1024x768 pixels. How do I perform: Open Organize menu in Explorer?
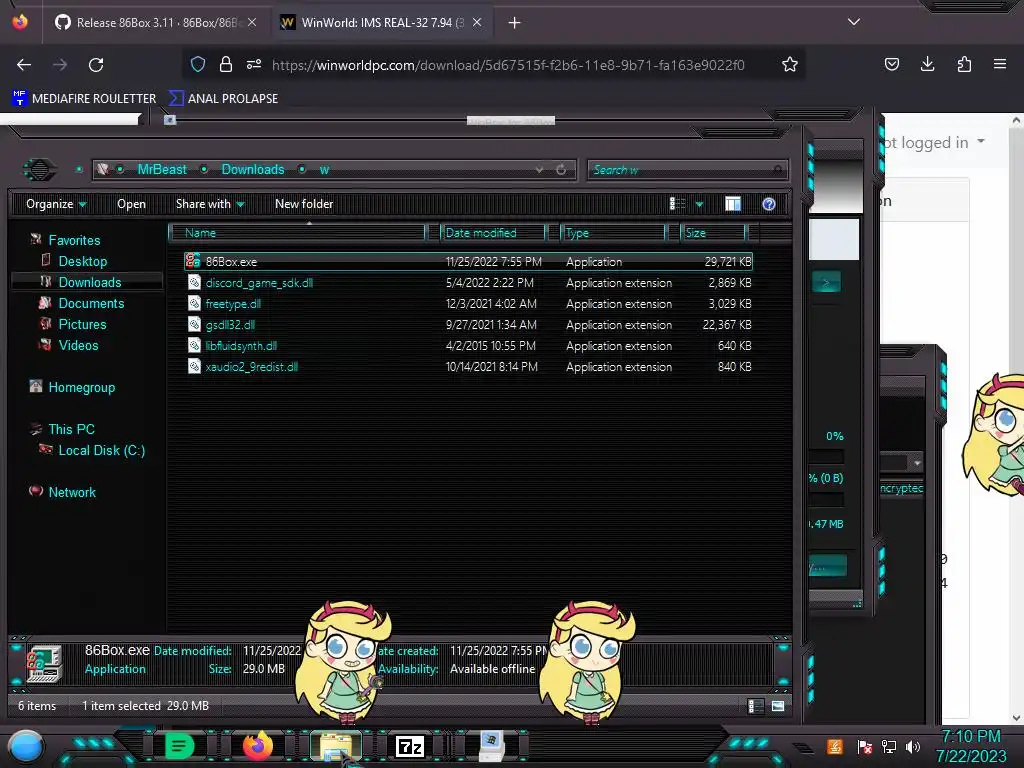pos(56,204)
